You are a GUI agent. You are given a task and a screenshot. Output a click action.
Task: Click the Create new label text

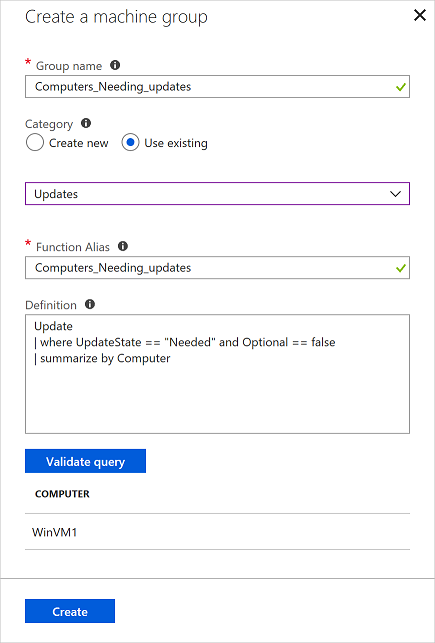[79, 143]
